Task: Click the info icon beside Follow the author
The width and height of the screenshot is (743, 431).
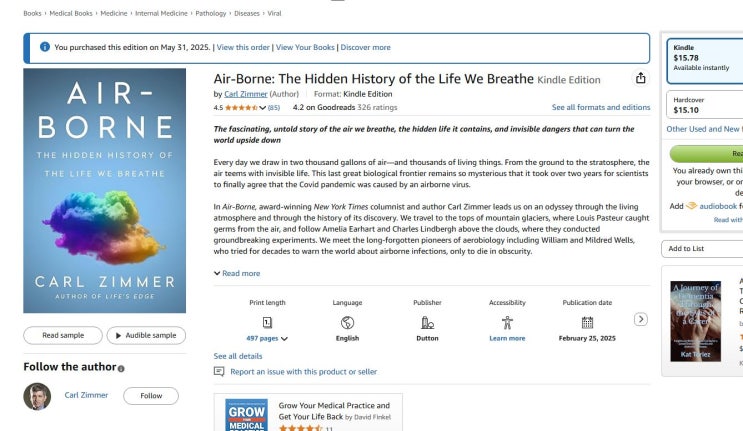Action: coord(121,368)
